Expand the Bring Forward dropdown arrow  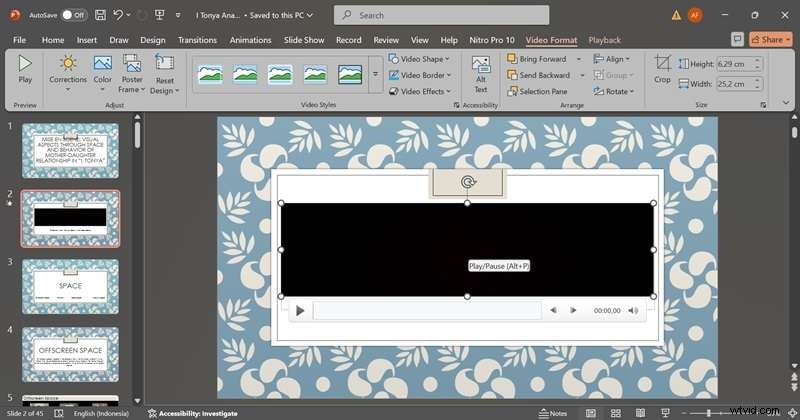(x=579, y=59)
